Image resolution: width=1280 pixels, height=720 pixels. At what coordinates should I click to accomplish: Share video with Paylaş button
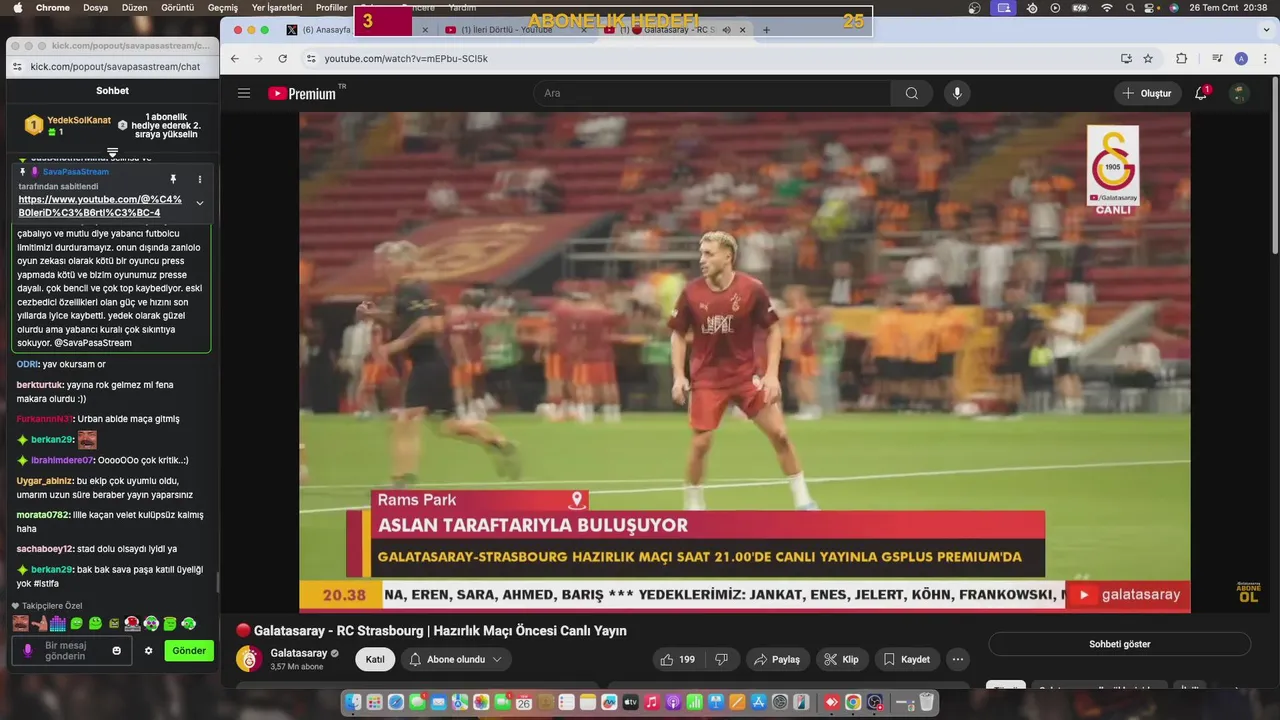click(x=777, y=659)
